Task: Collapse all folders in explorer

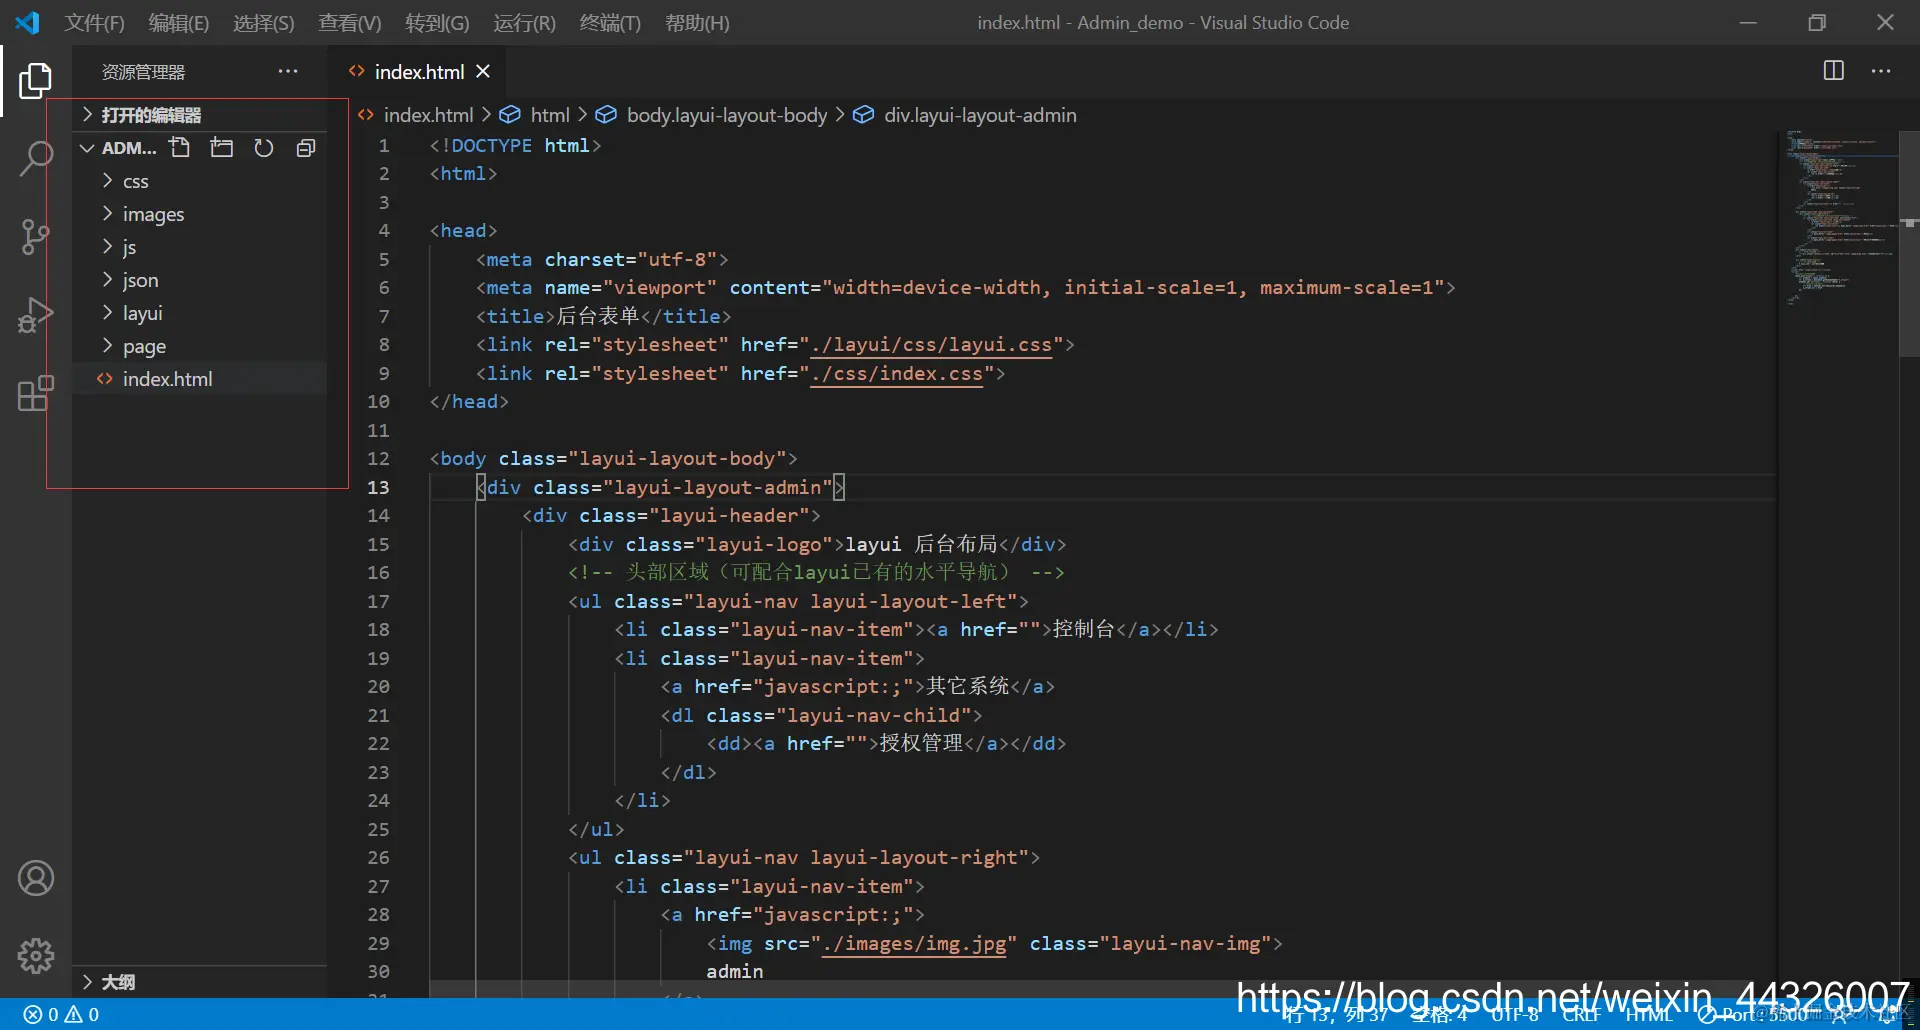Action: point(306,148)
